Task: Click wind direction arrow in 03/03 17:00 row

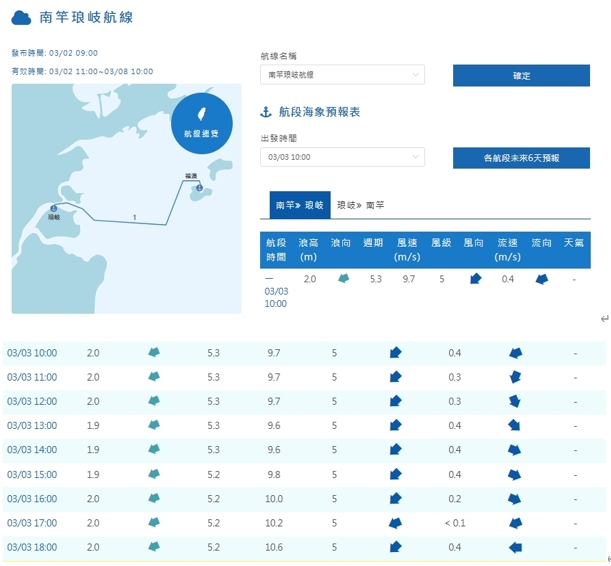Action: [x=395, y=523]
